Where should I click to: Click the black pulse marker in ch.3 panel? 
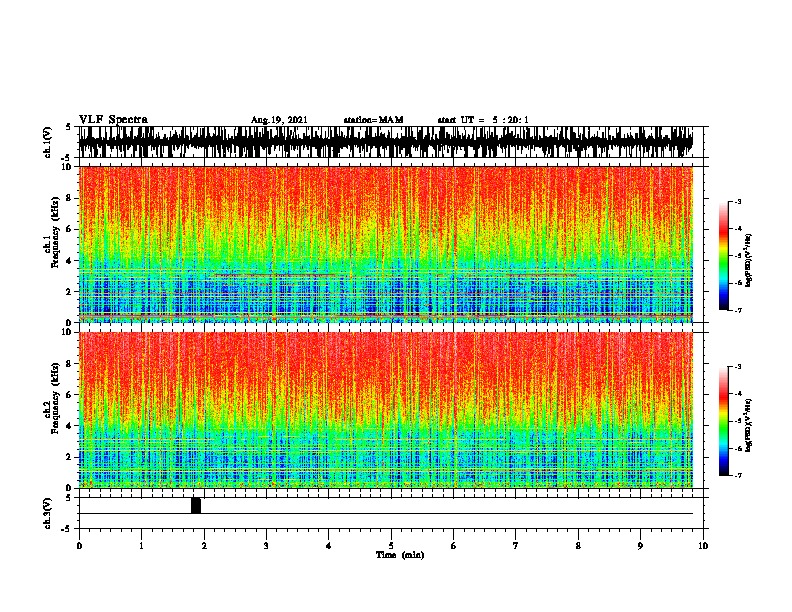(x=196, y=505)
